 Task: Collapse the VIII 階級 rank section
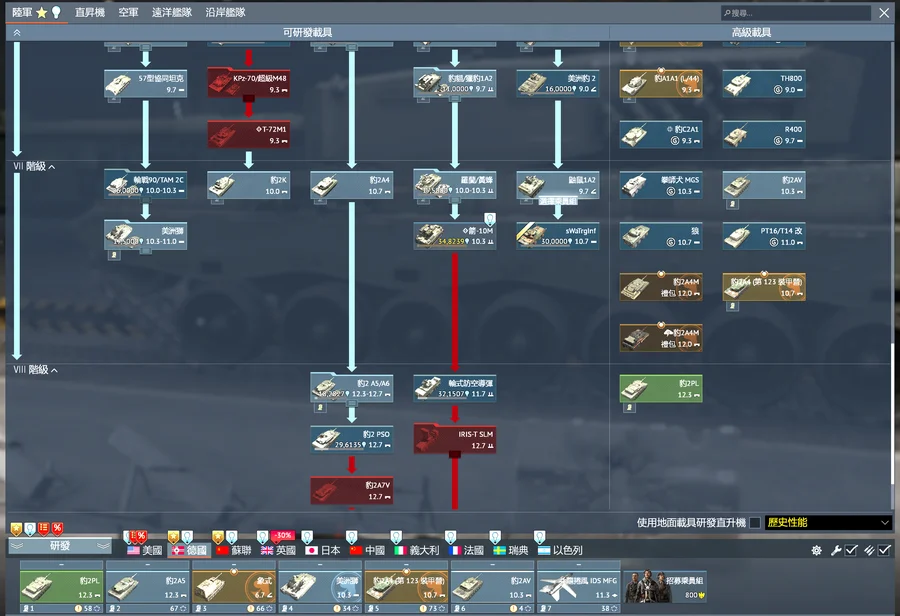55,370
